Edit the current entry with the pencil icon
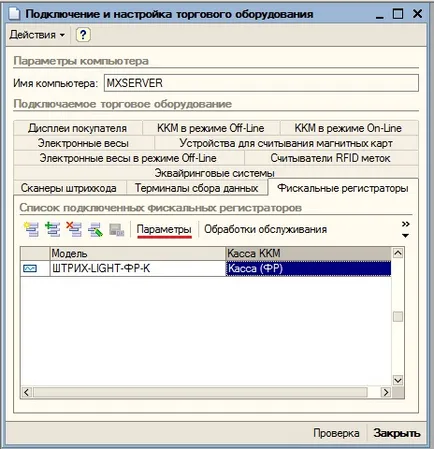 click(x=95, y=229)
